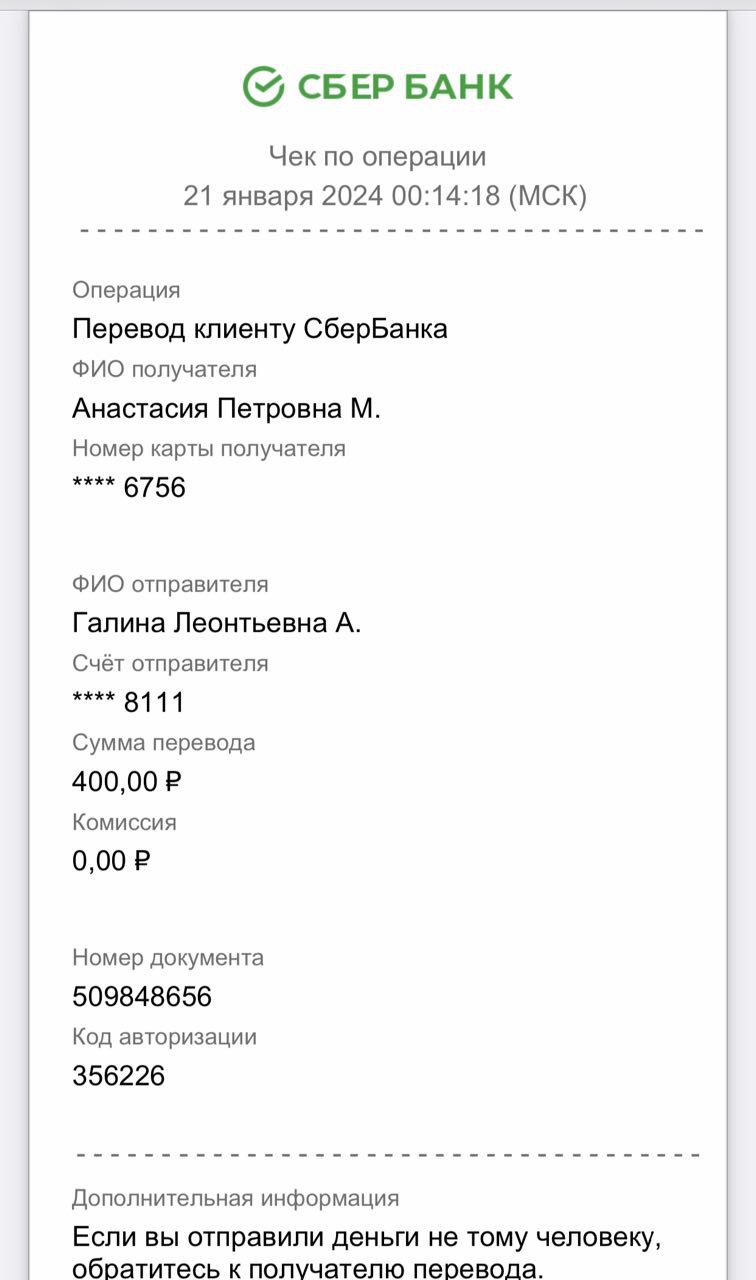Click the date 21 января 2024 00:14:18
This screenshot has height=1280, width=756.
coord(341,196)
